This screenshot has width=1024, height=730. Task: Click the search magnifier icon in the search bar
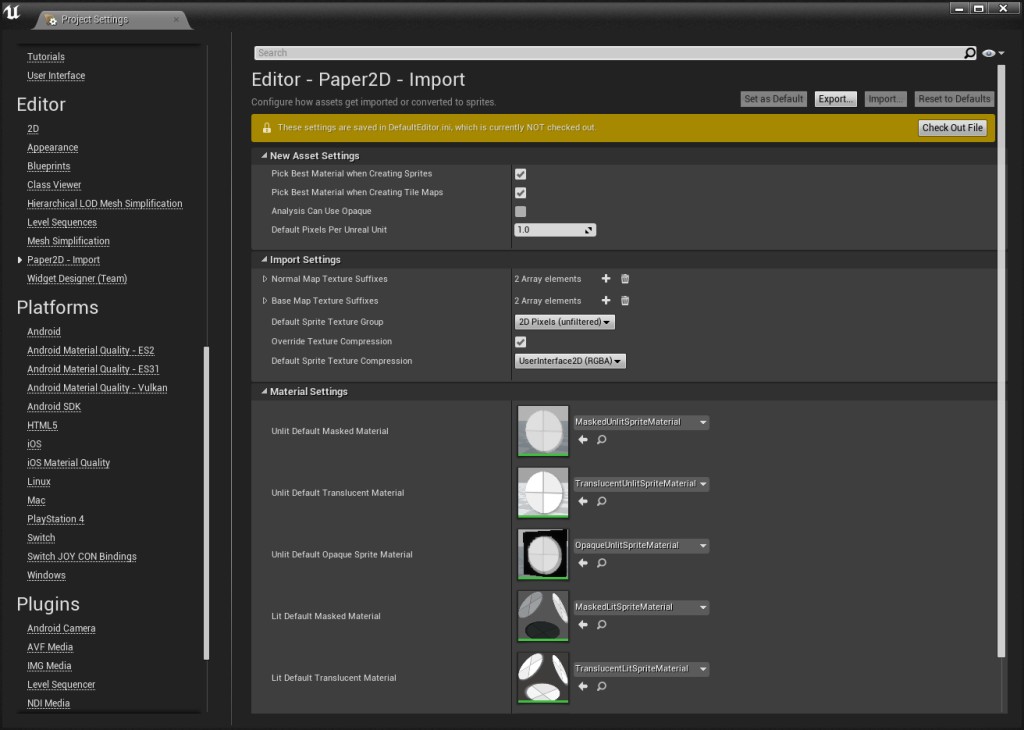pos(970,53)
